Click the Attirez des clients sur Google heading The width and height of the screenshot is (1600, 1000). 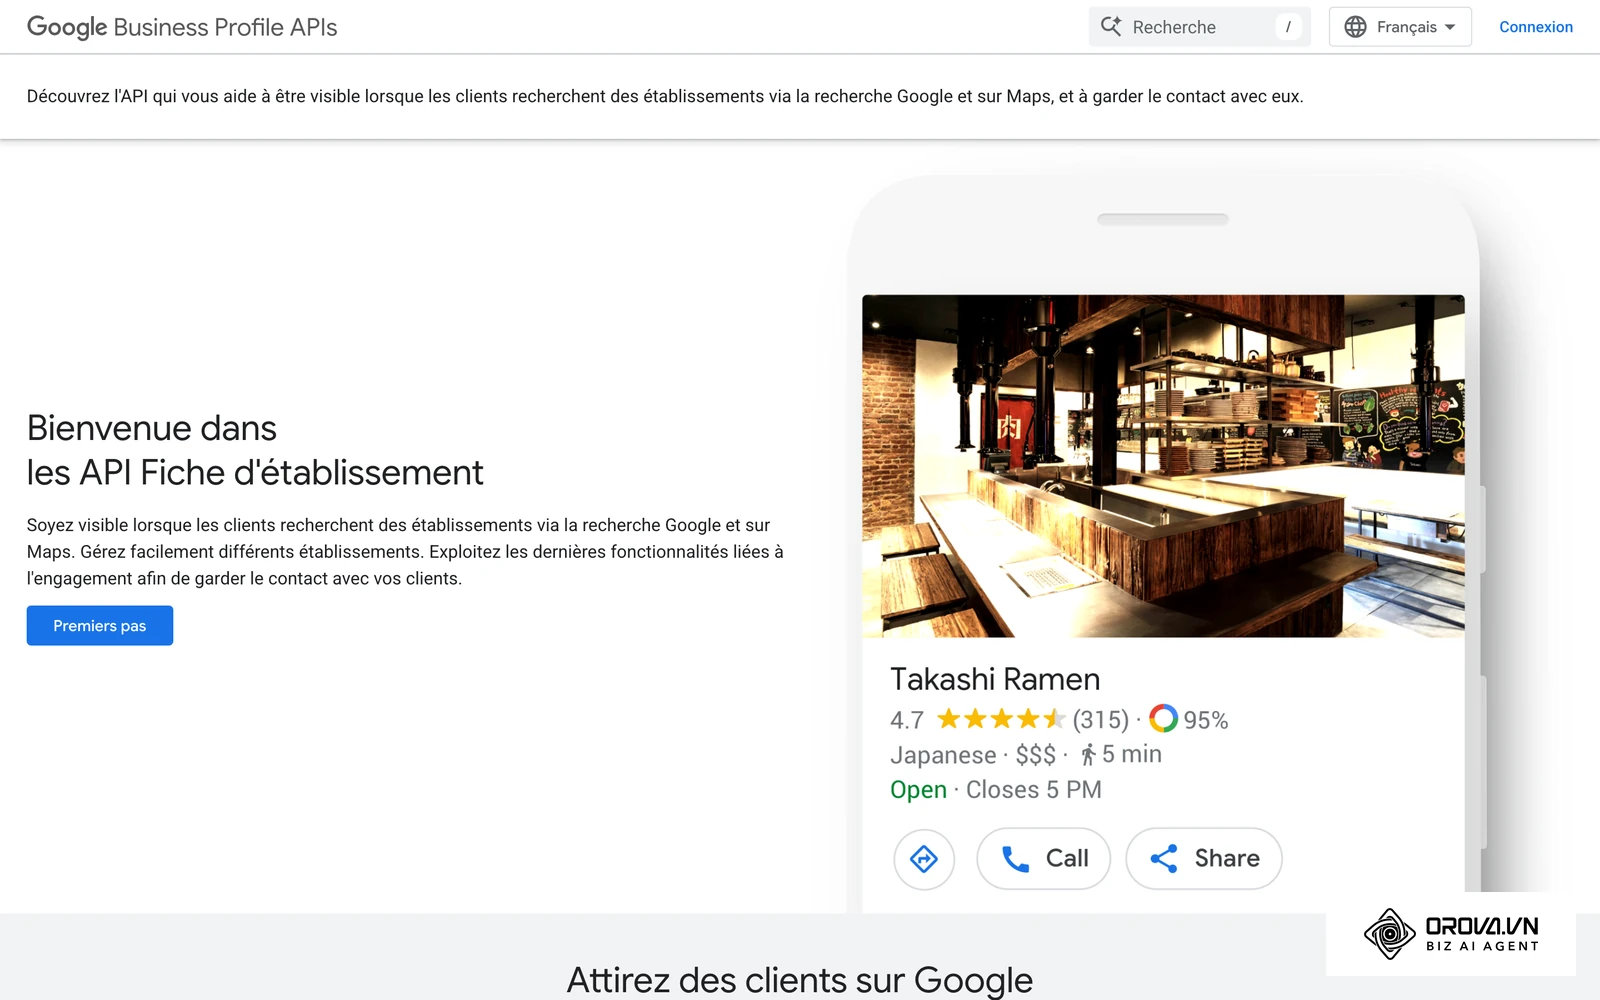[800, 980]
